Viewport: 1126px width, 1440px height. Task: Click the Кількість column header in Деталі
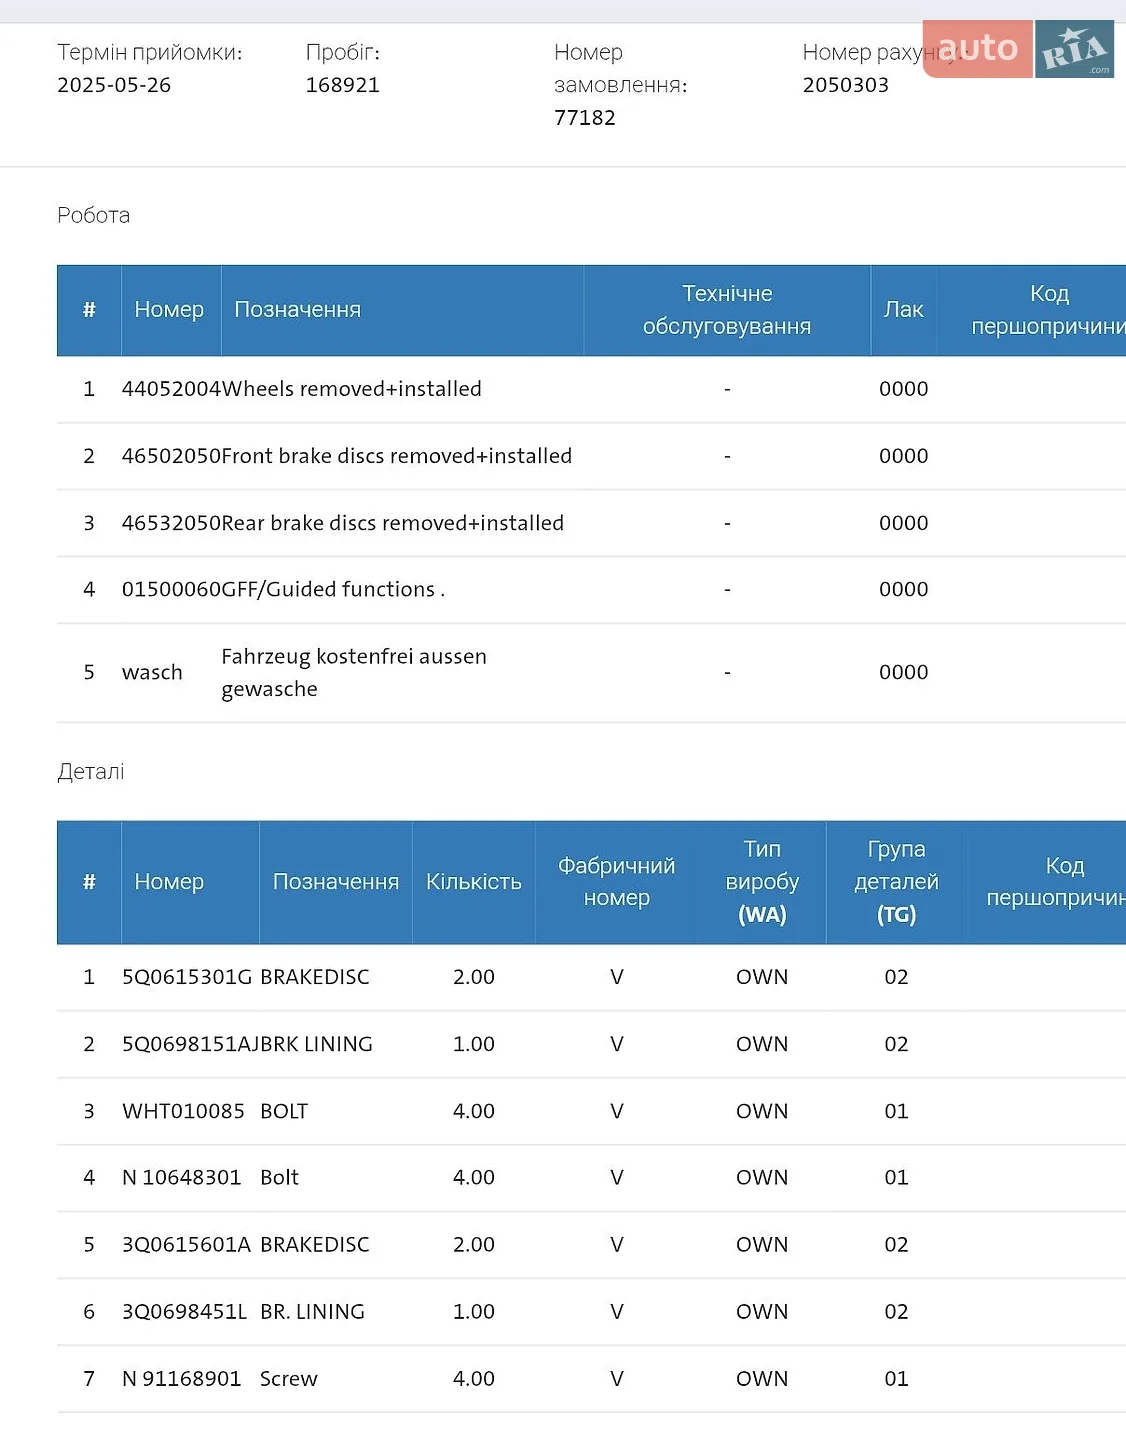474,882
